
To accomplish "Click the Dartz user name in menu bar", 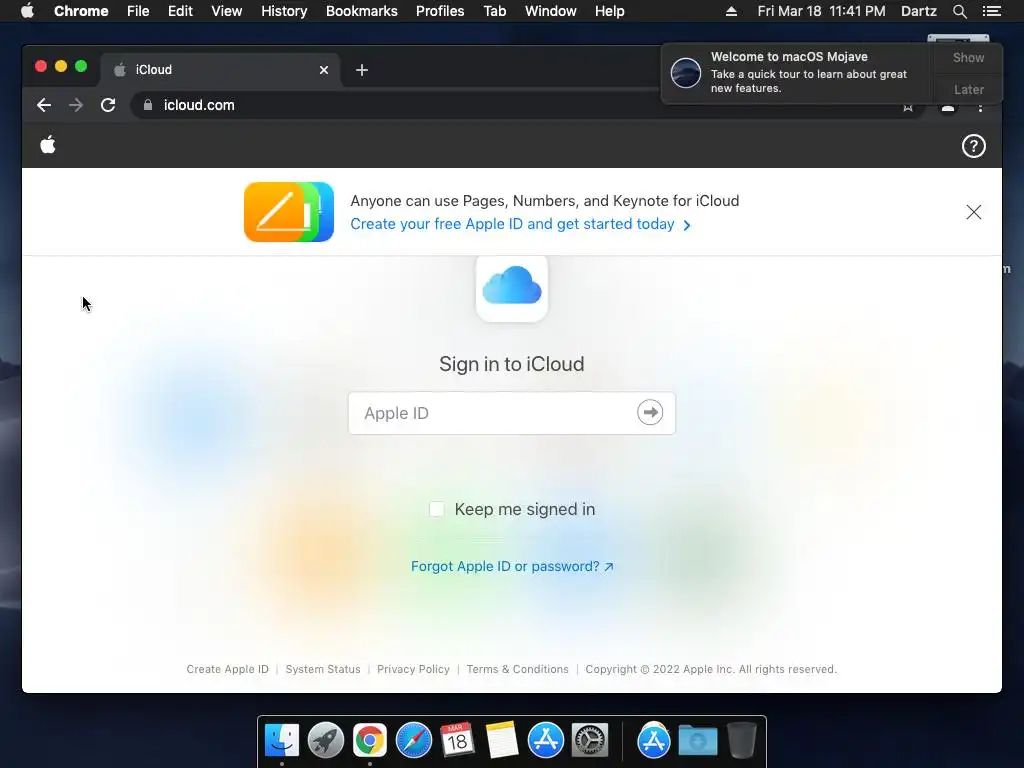I will coord(918,11).
